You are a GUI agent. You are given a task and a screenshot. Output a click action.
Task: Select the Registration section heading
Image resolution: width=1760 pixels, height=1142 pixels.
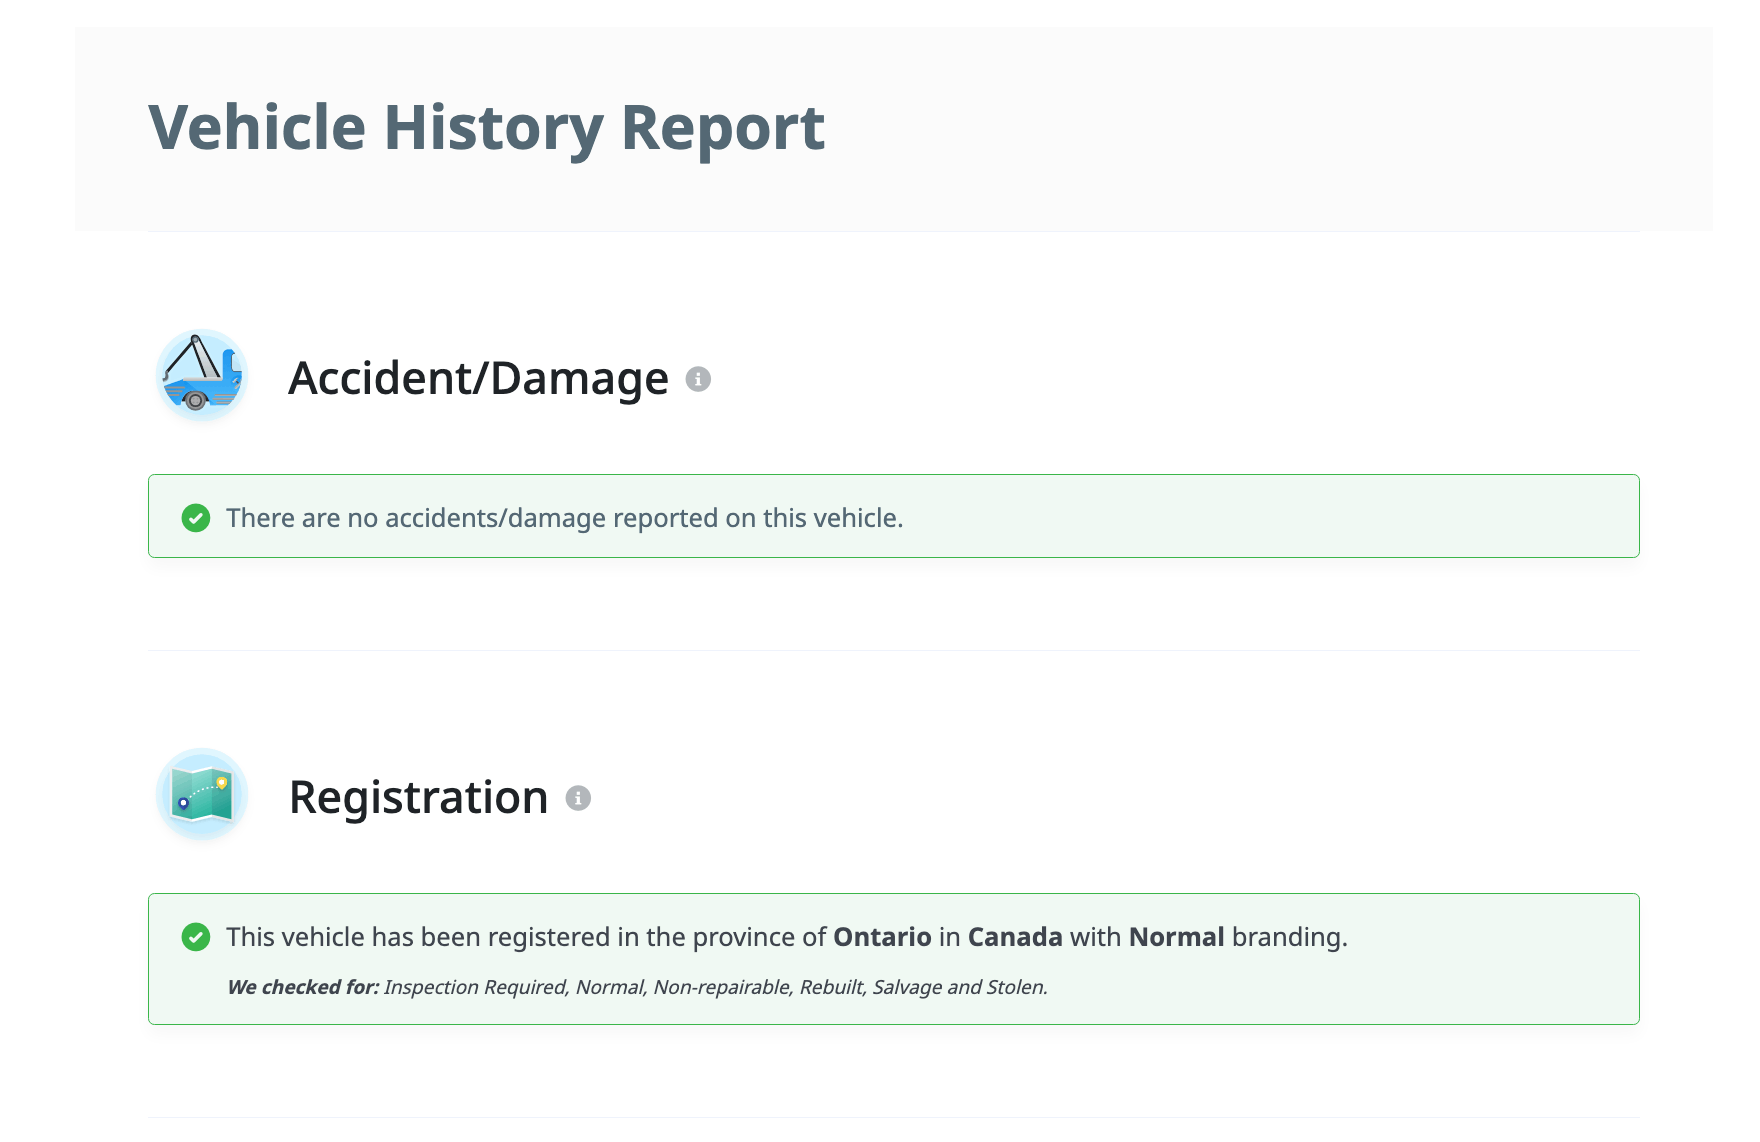[418, 797]
